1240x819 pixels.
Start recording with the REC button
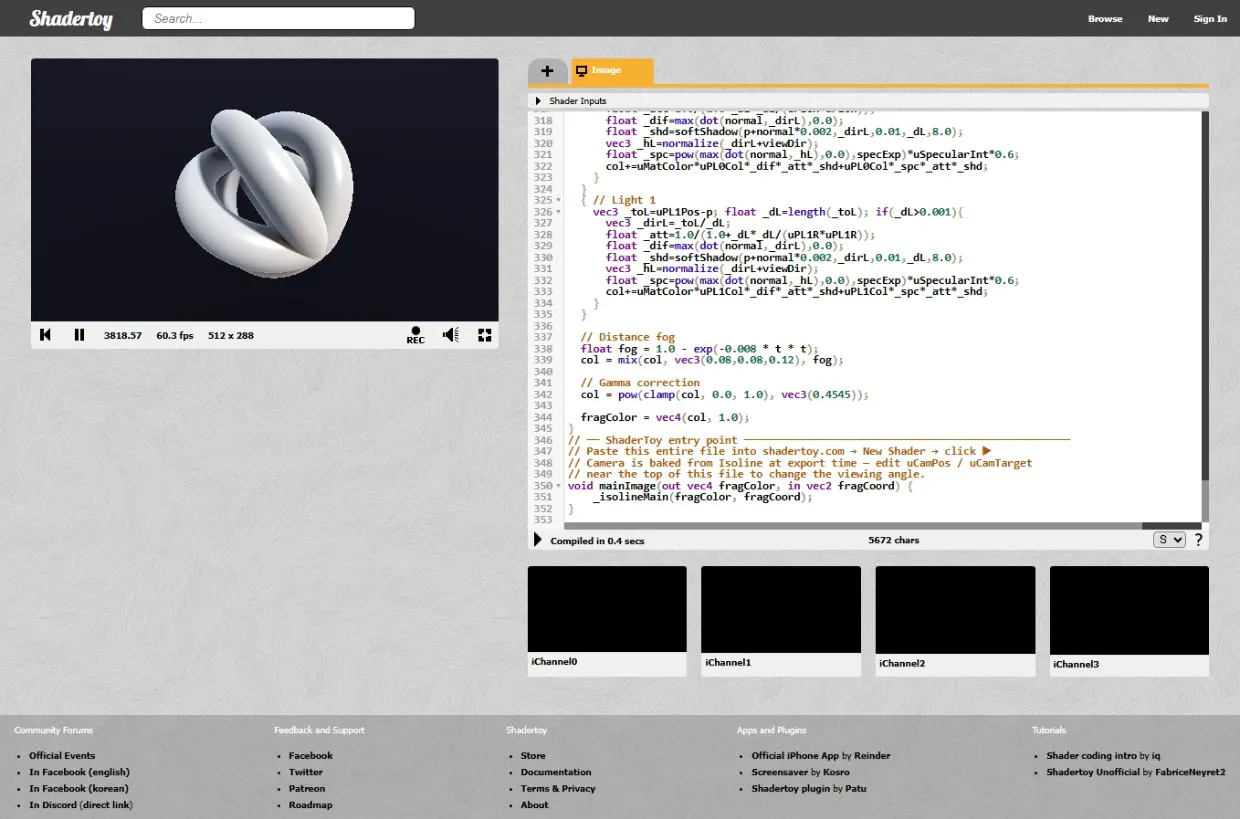(415, 335)
